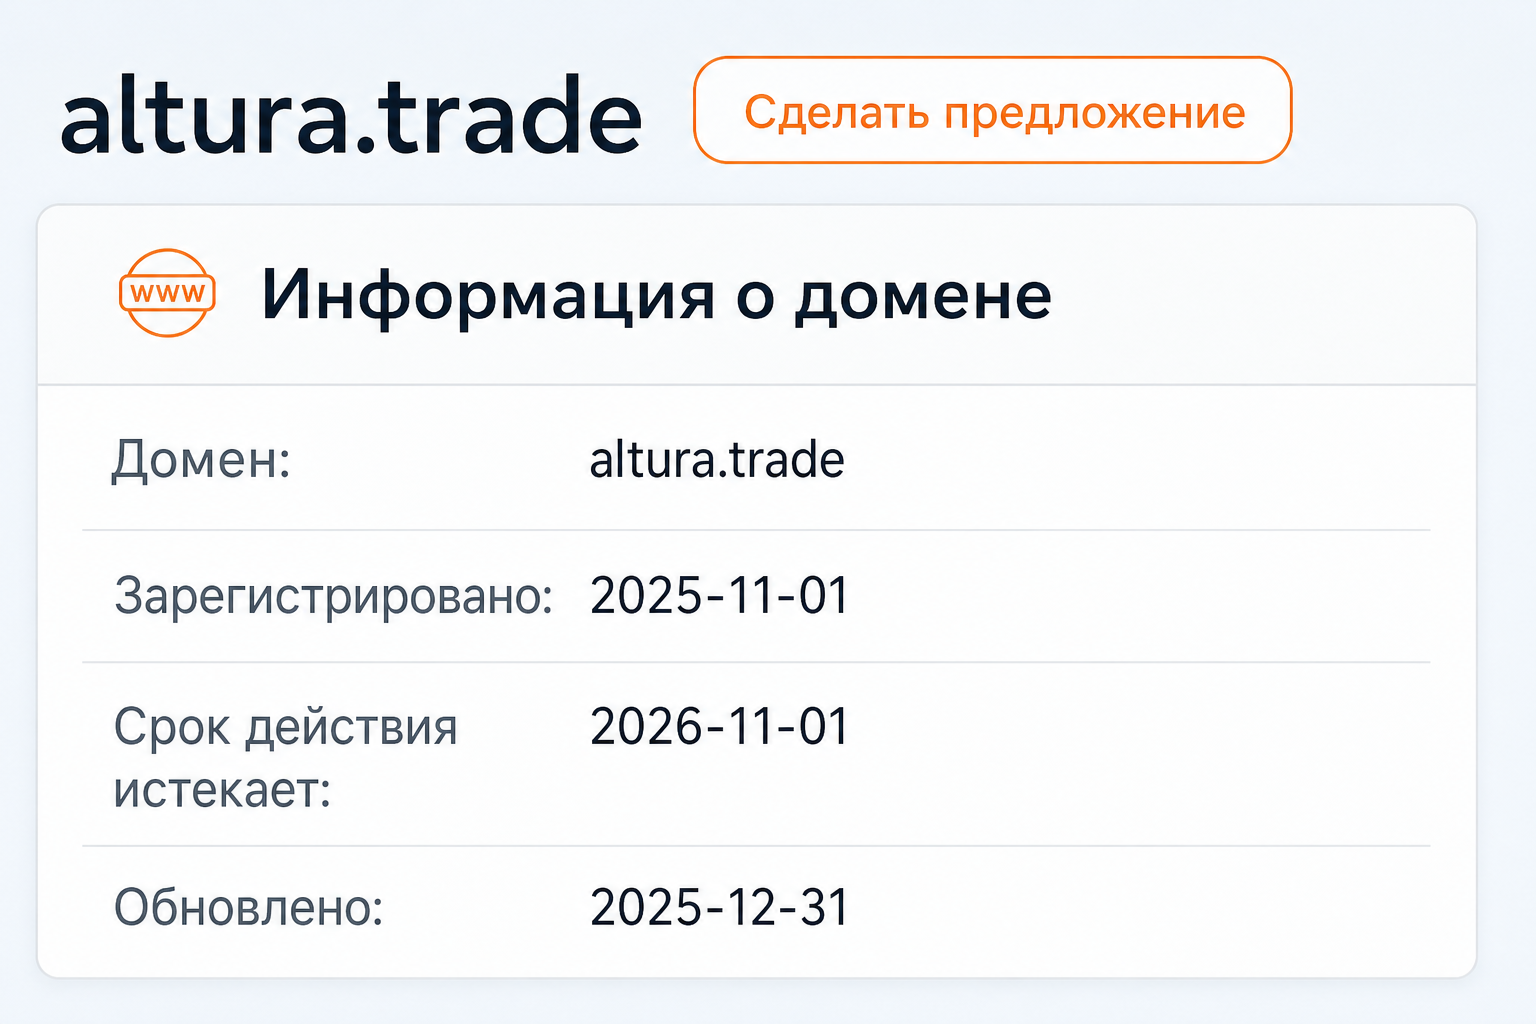Click the word истекает: in expiry label
Image resolution: width=1536 pixels, height=1024 pixels.
222,790
